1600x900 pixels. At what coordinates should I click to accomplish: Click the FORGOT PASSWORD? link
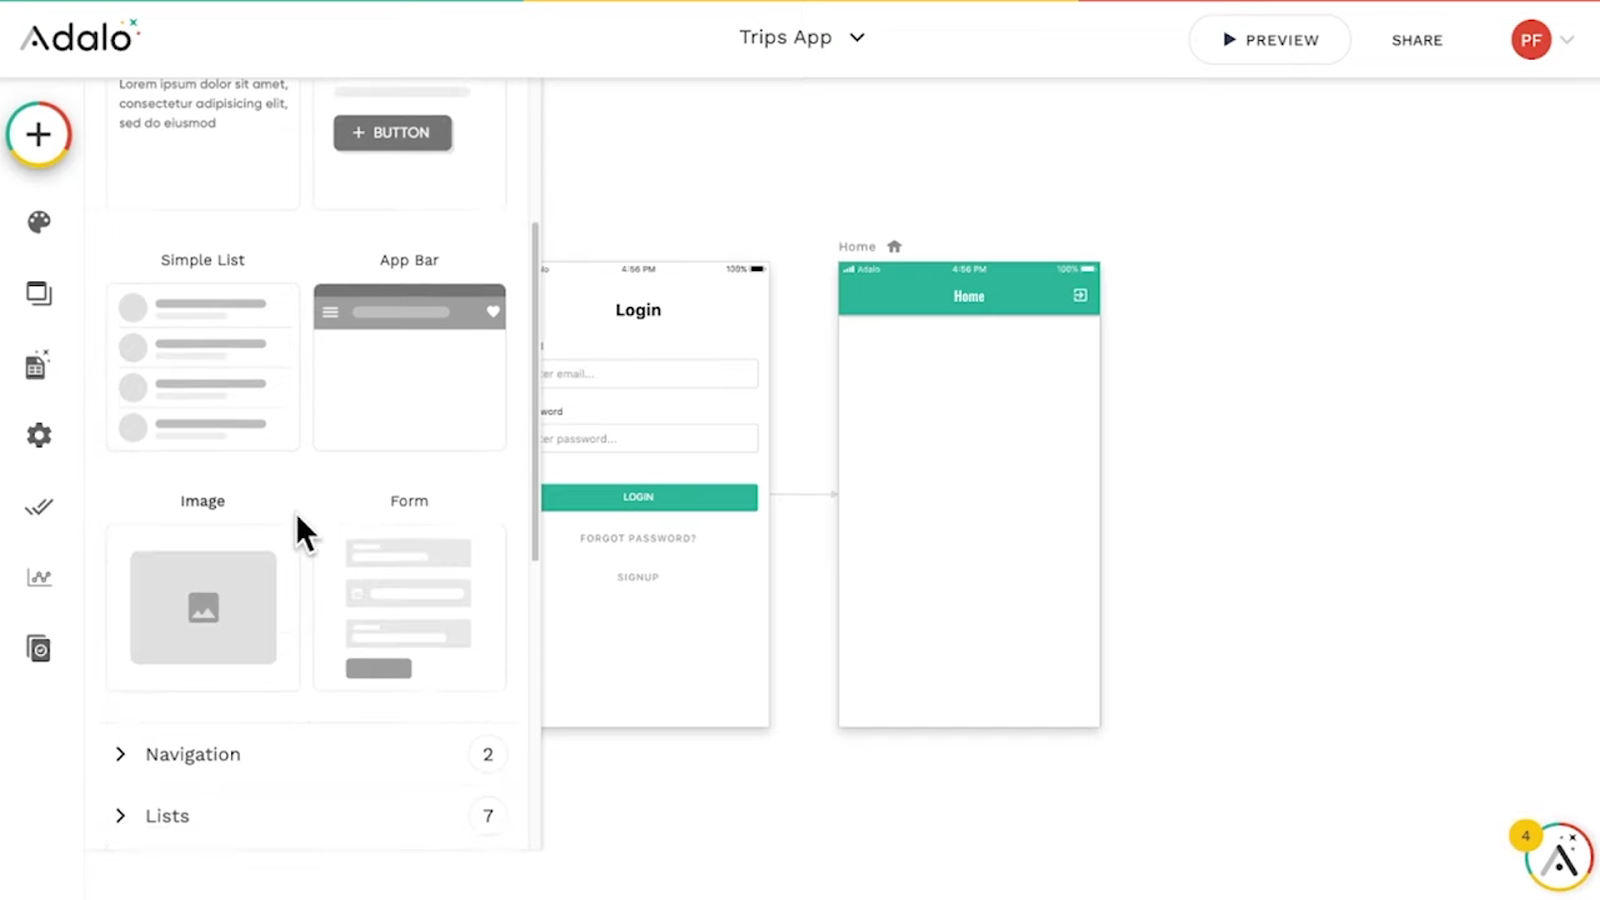638,538
